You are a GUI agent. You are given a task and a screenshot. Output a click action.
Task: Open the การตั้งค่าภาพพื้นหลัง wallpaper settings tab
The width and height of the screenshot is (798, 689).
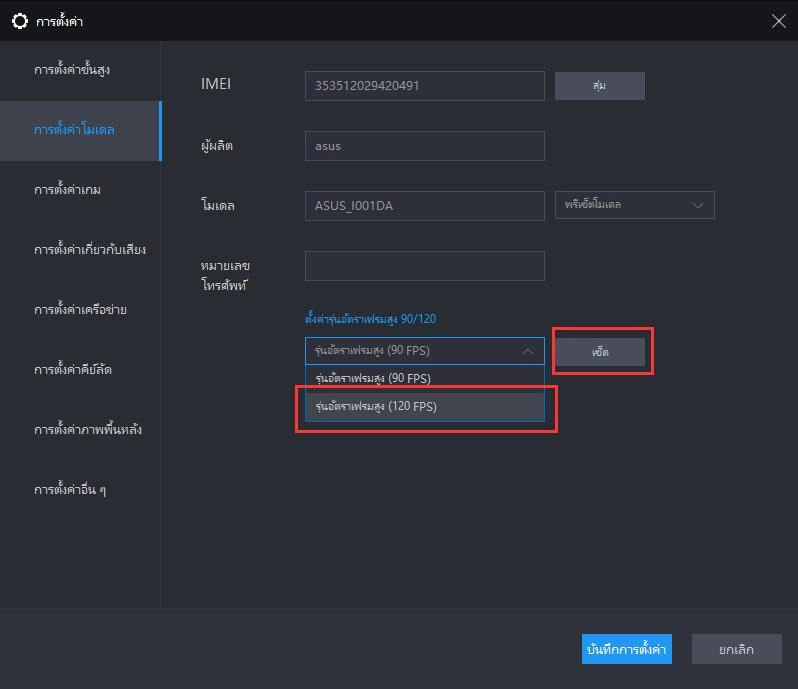coord(88,430)
